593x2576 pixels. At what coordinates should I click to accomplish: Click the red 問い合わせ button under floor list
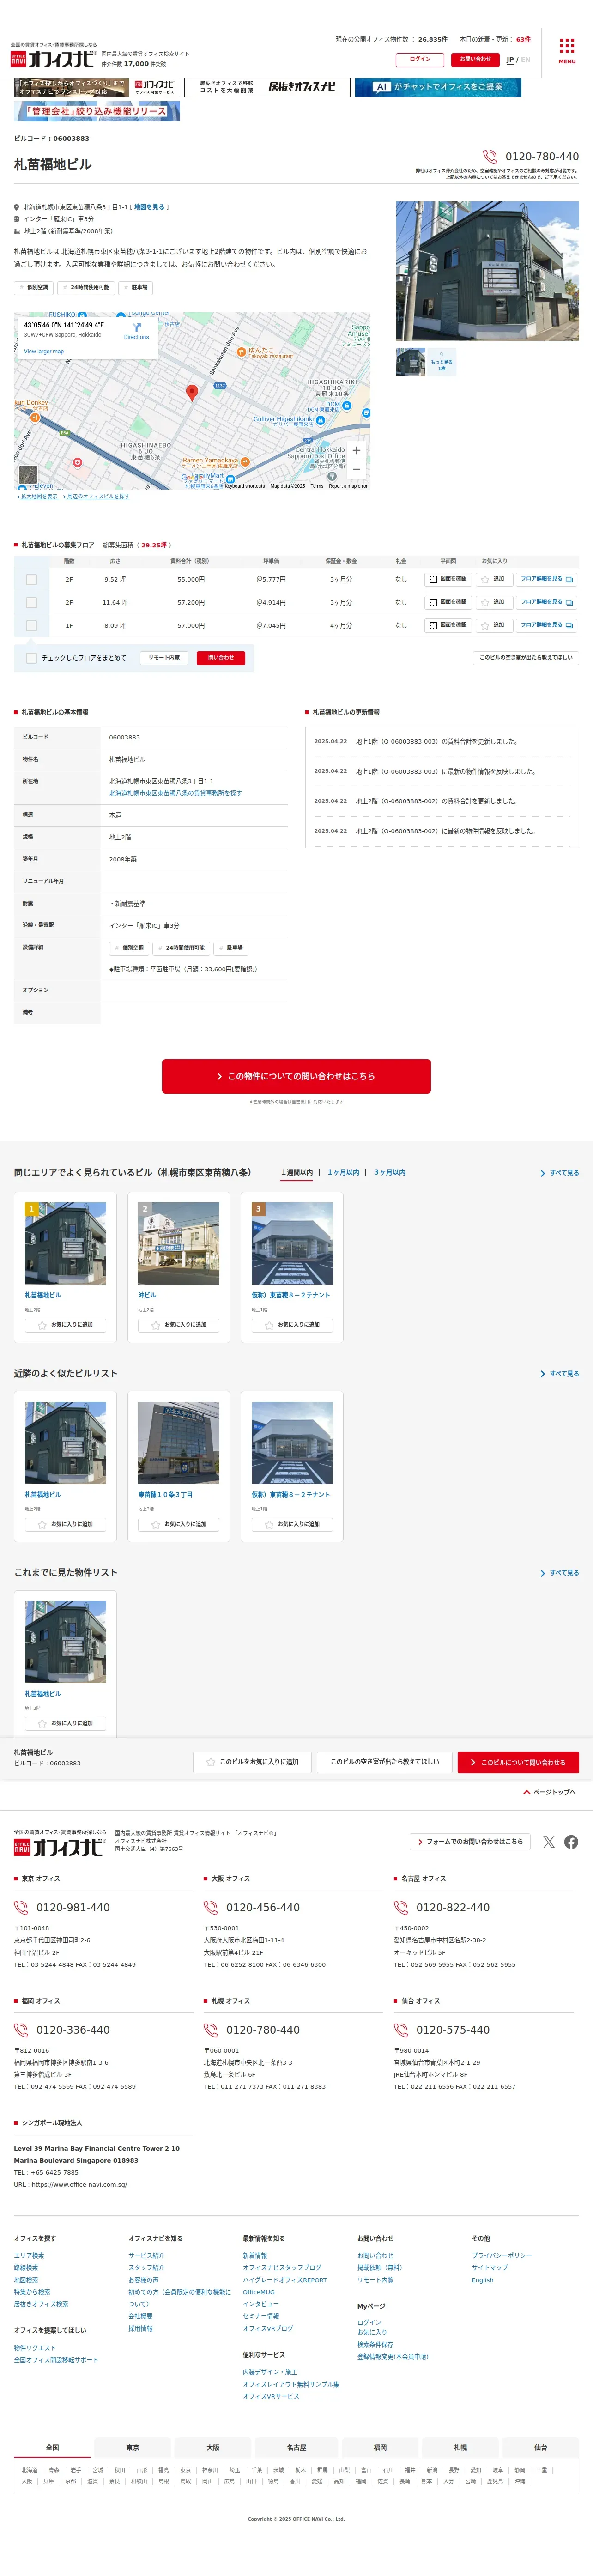221,658
